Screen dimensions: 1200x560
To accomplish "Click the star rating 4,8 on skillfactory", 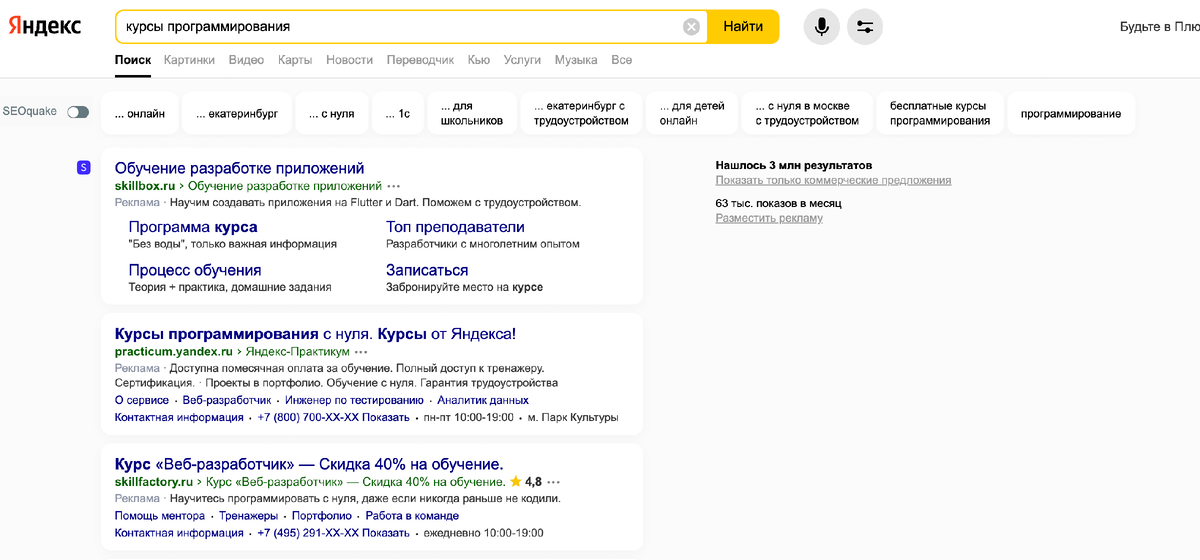I will (x=525, y=482).
